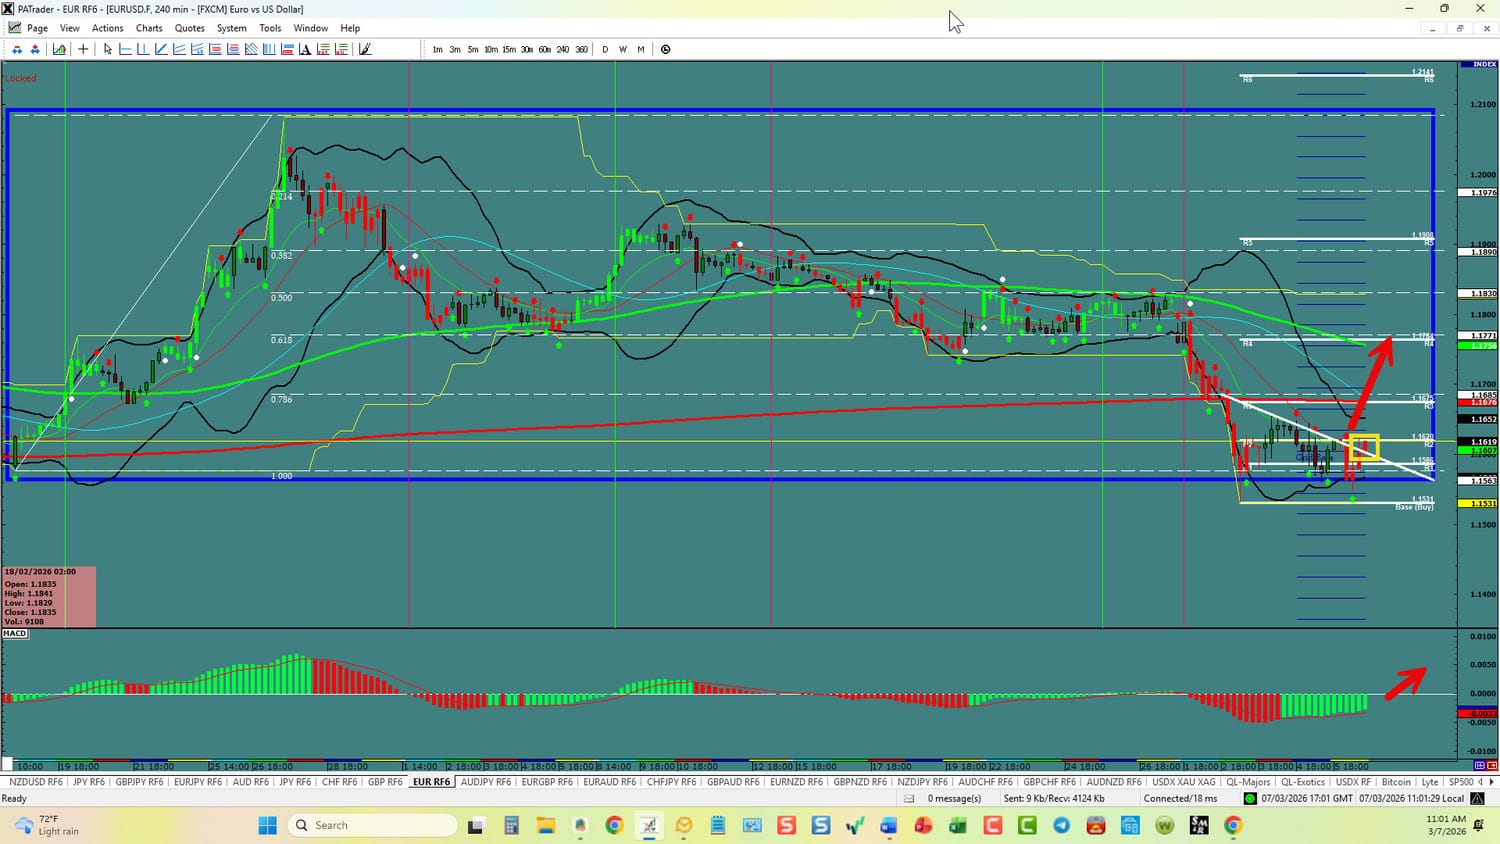Set timeframe to 15m

[x=509, y=49]
